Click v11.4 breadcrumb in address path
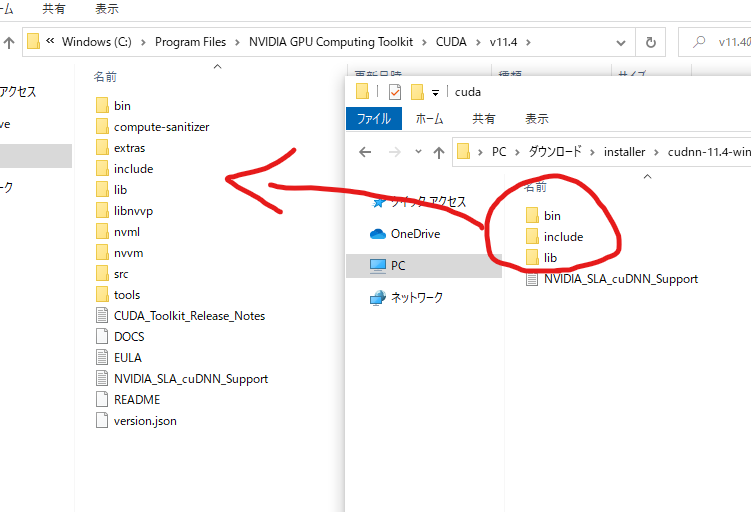This screenshot has width=751, height=512. [x=503, y=42]
